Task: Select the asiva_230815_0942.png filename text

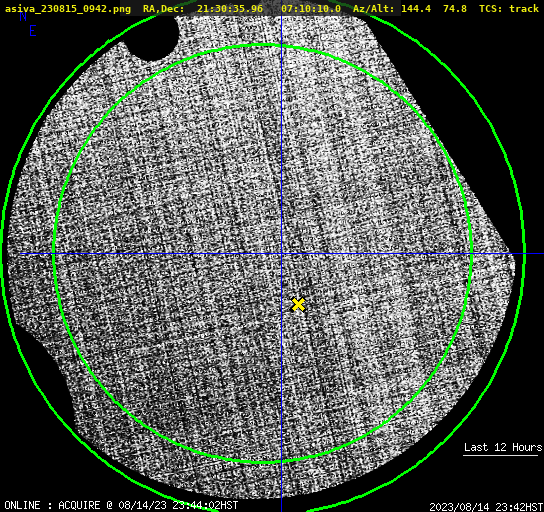Action: (x=68, y=9)
